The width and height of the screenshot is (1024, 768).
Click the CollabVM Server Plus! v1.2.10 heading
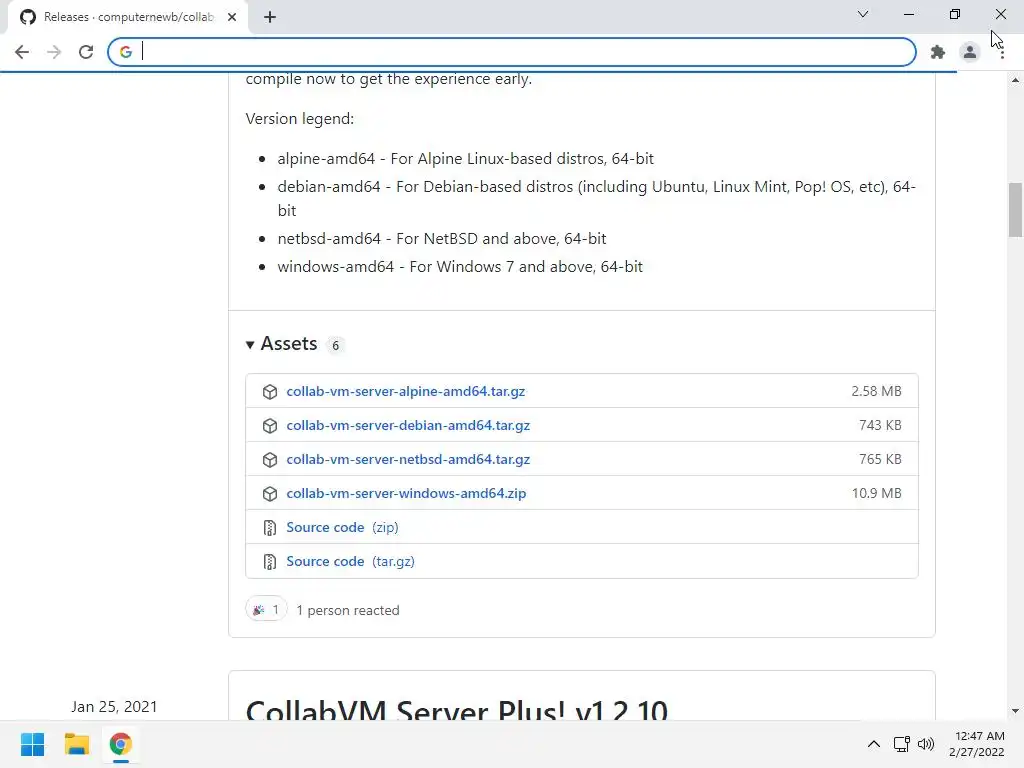pos(456,710)
